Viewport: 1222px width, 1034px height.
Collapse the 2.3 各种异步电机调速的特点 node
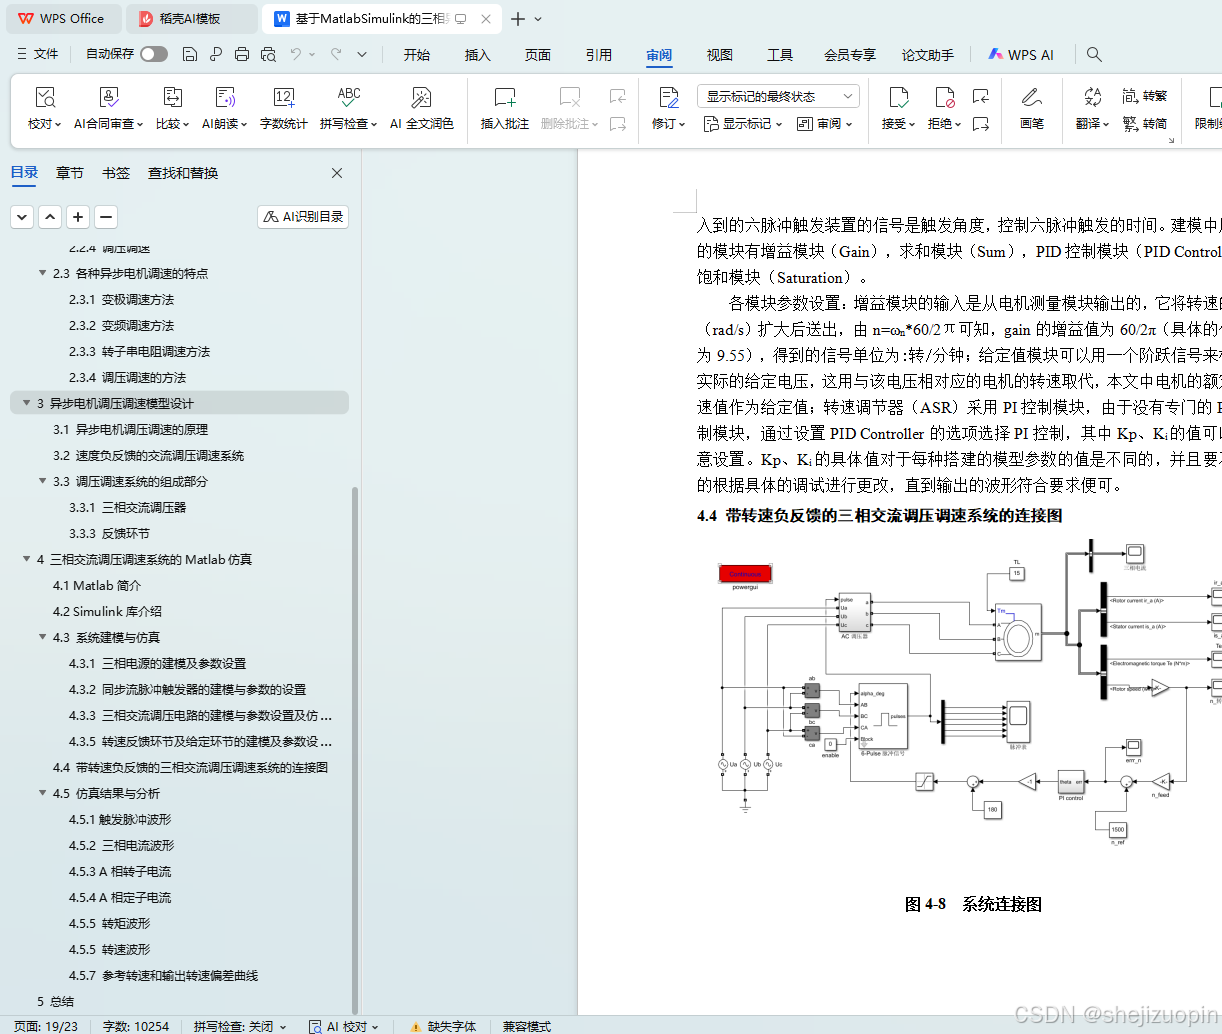click(x=42, y=273)
